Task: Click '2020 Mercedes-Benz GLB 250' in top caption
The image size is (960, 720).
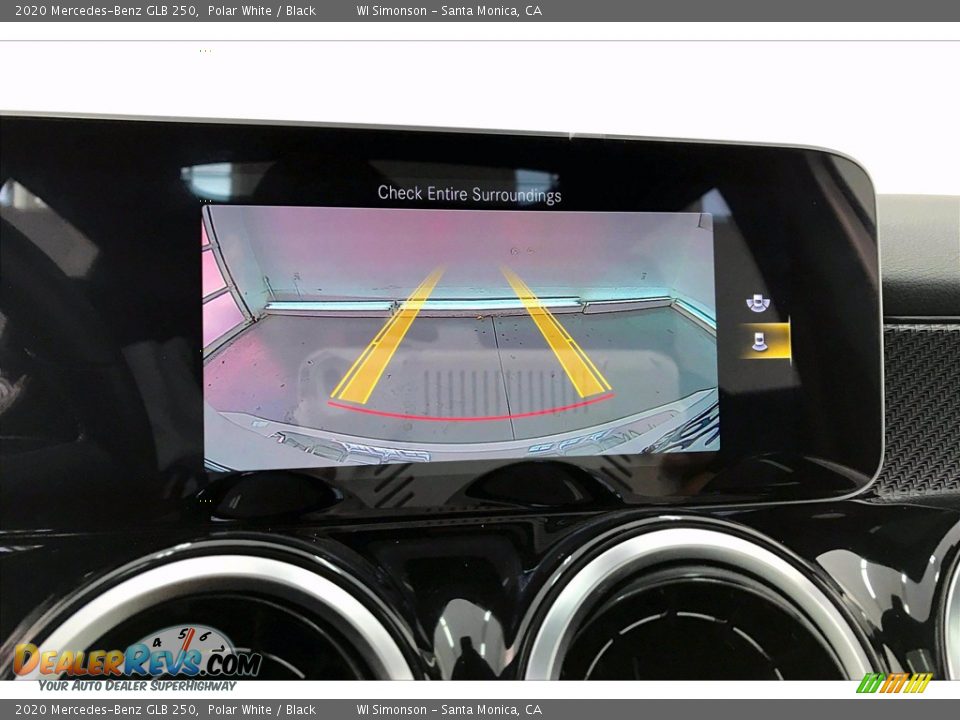Action: tap(107, 10)
